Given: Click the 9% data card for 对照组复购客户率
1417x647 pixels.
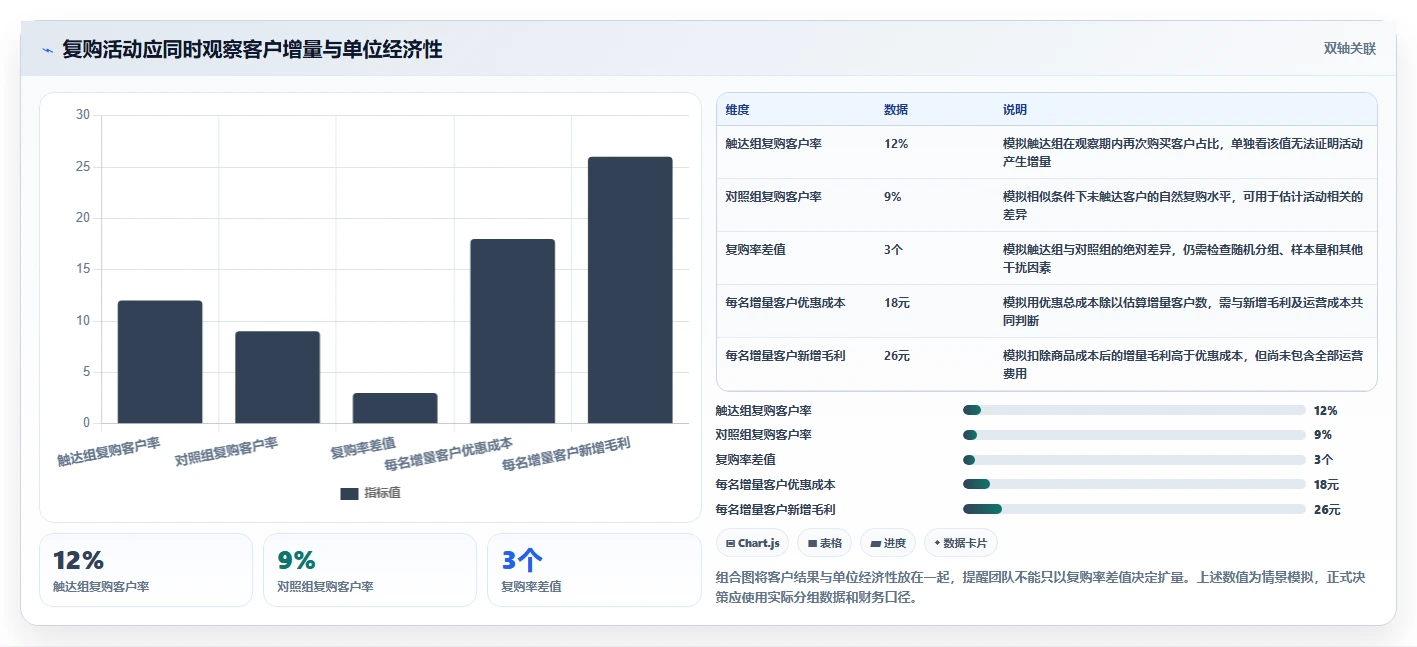Looking at the screenshot, I should [370, 570].
